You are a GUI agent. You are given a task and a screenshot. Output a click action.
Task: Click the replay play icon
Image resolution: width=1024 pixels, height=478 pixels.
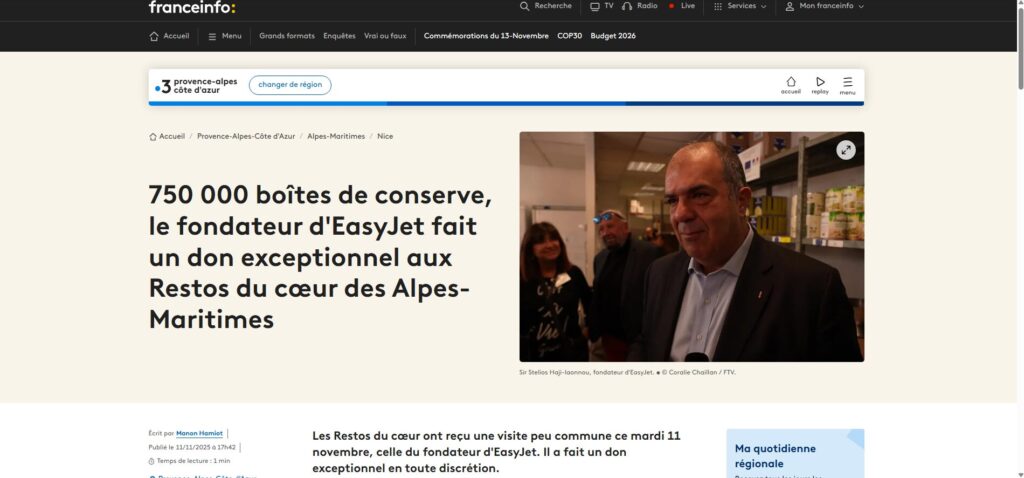click(x=820, y=82)
